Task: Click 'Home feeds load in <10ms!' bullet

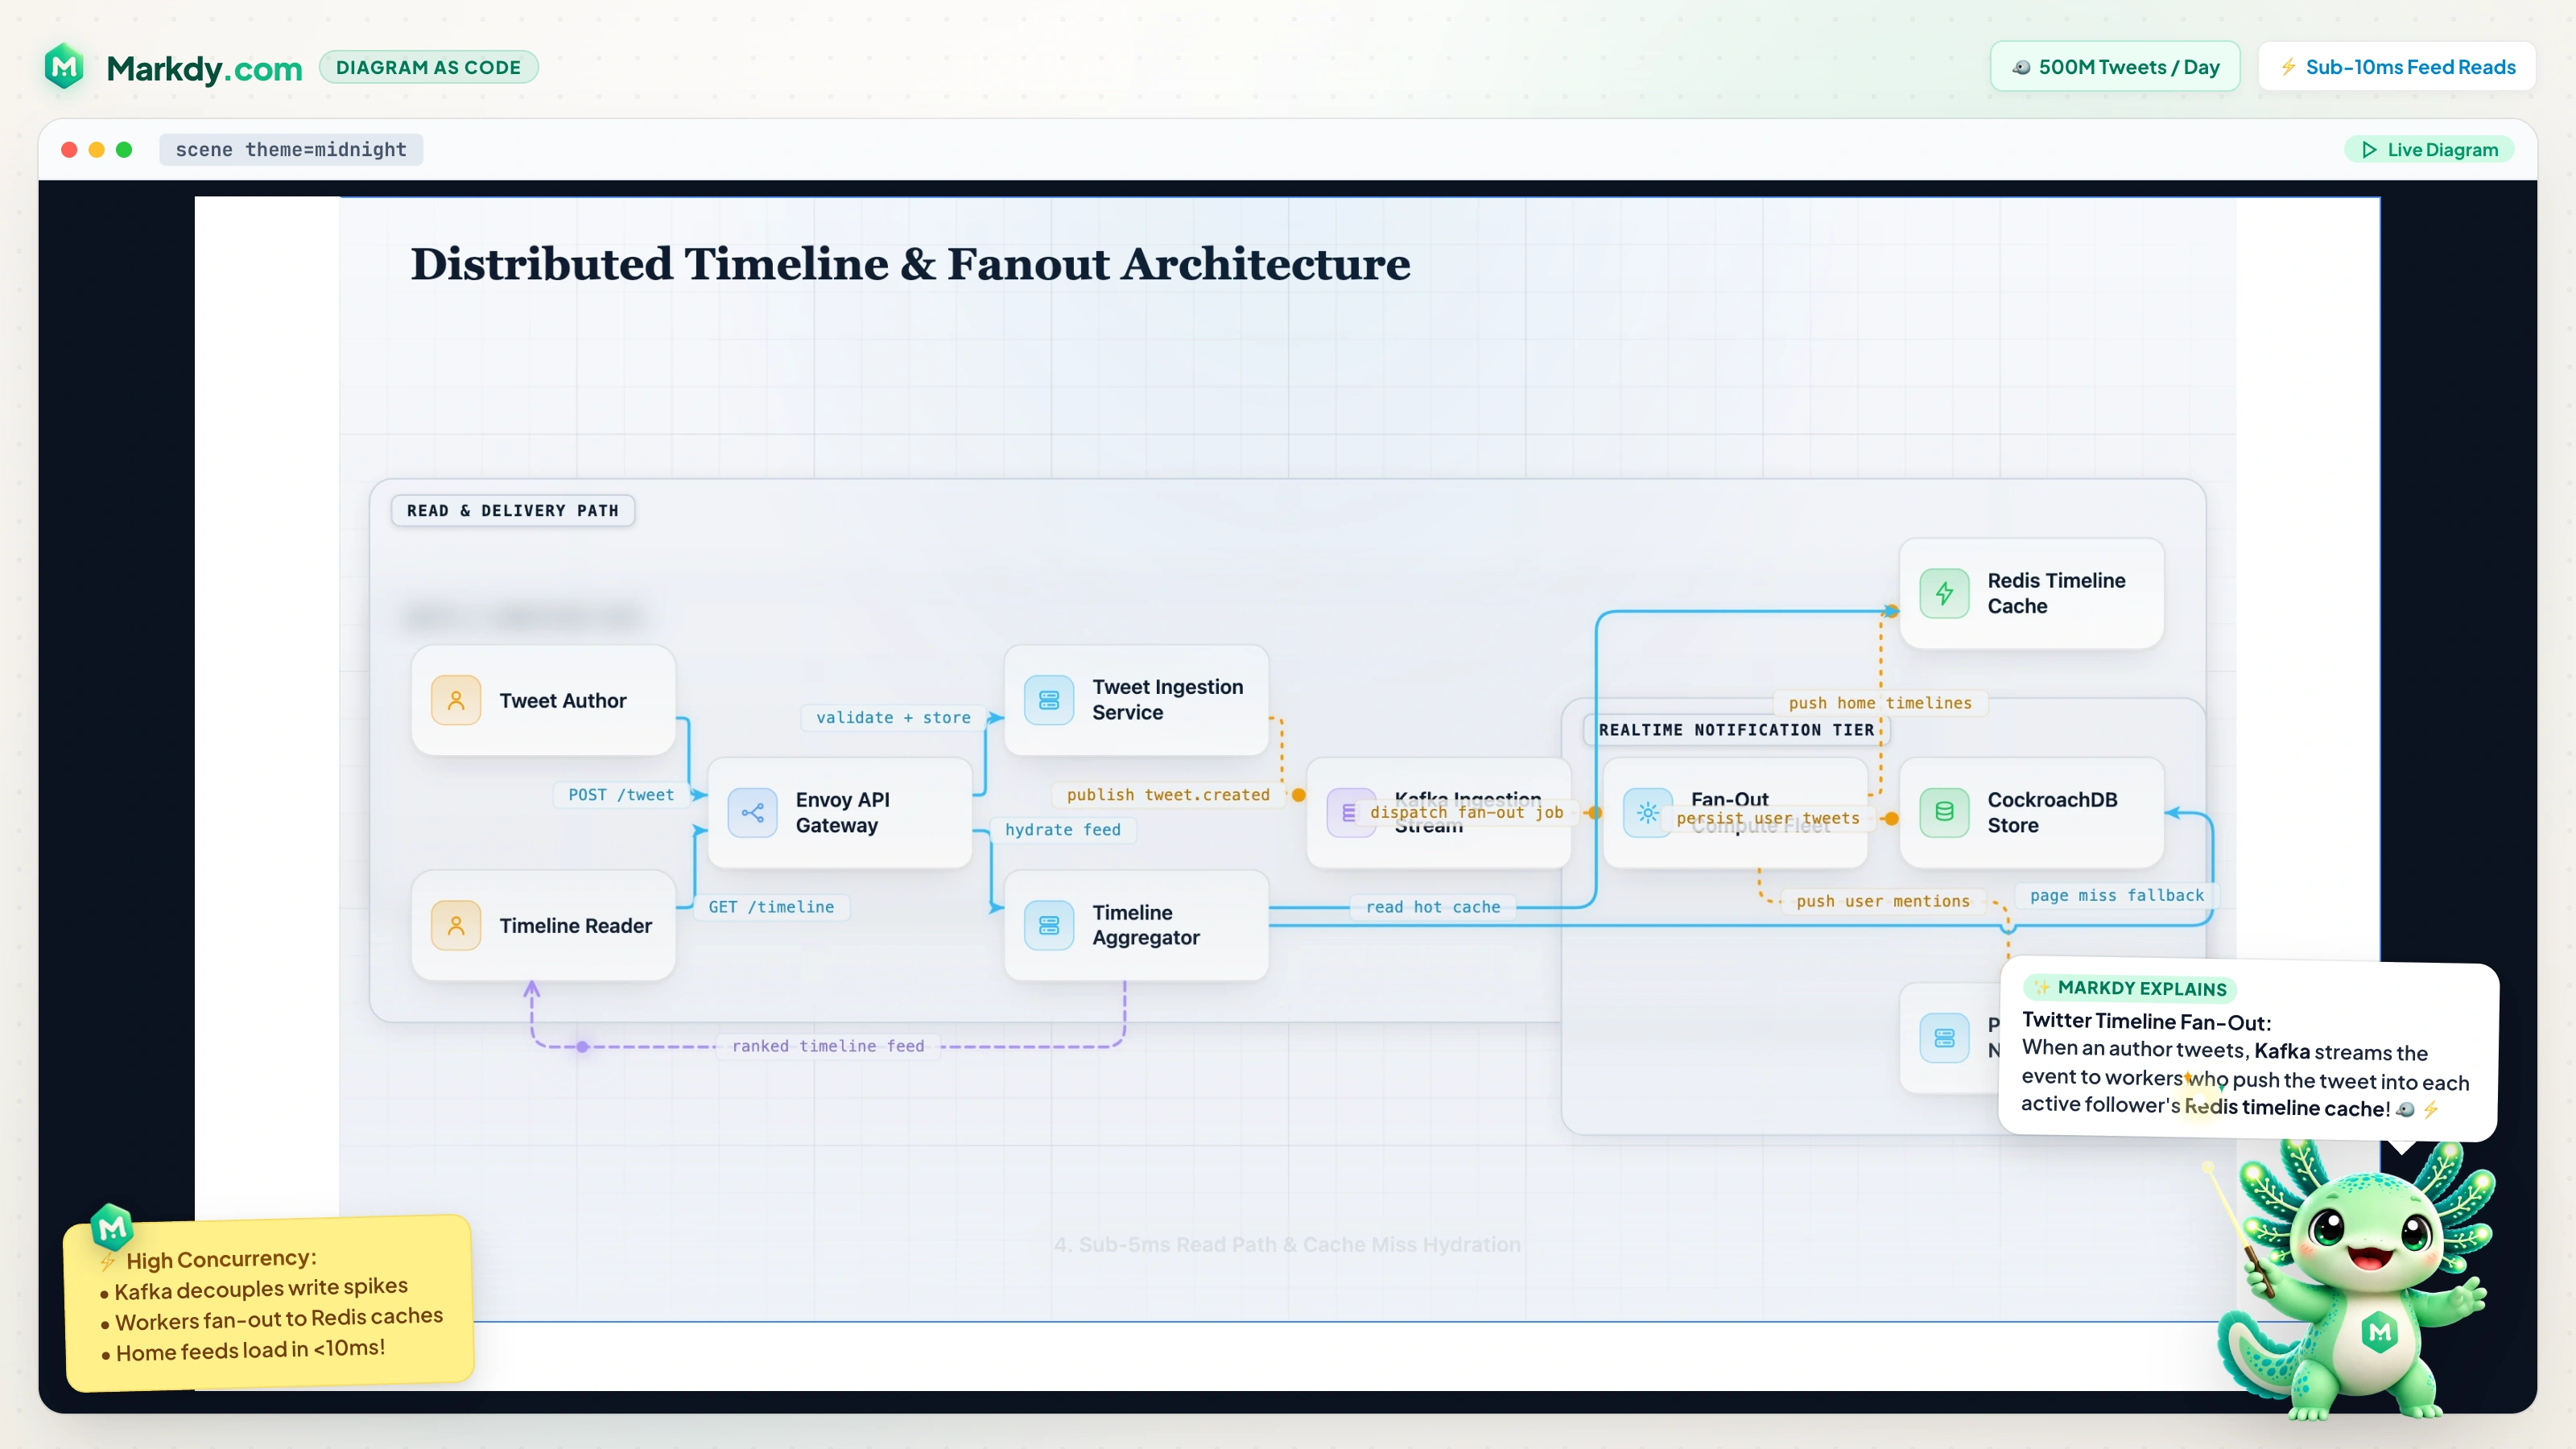Action: tap(250, 1350)
